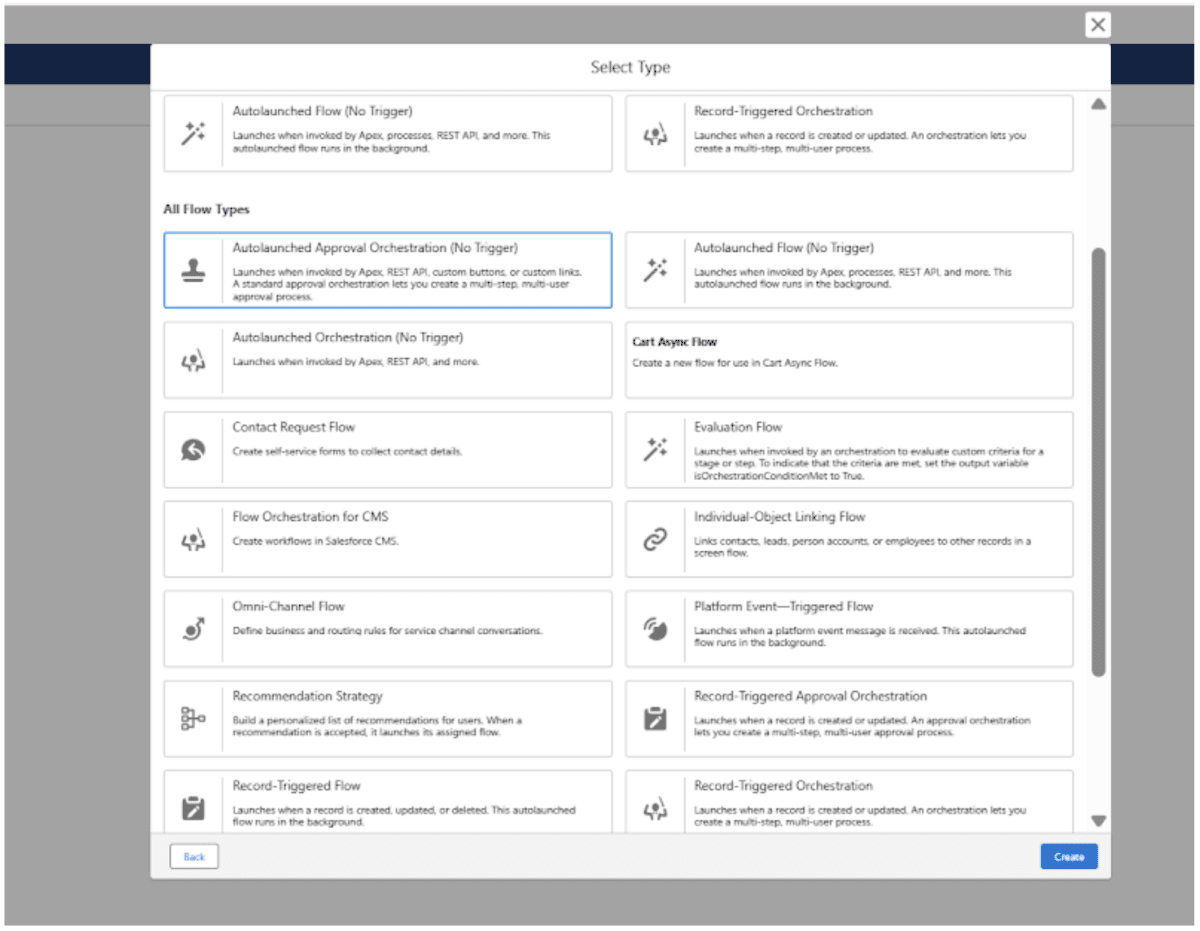1200x931 pixels.
Task: Click the Record-Triggered Orchestration icon above All Flow Types
Action: click(x=655, y=133)
